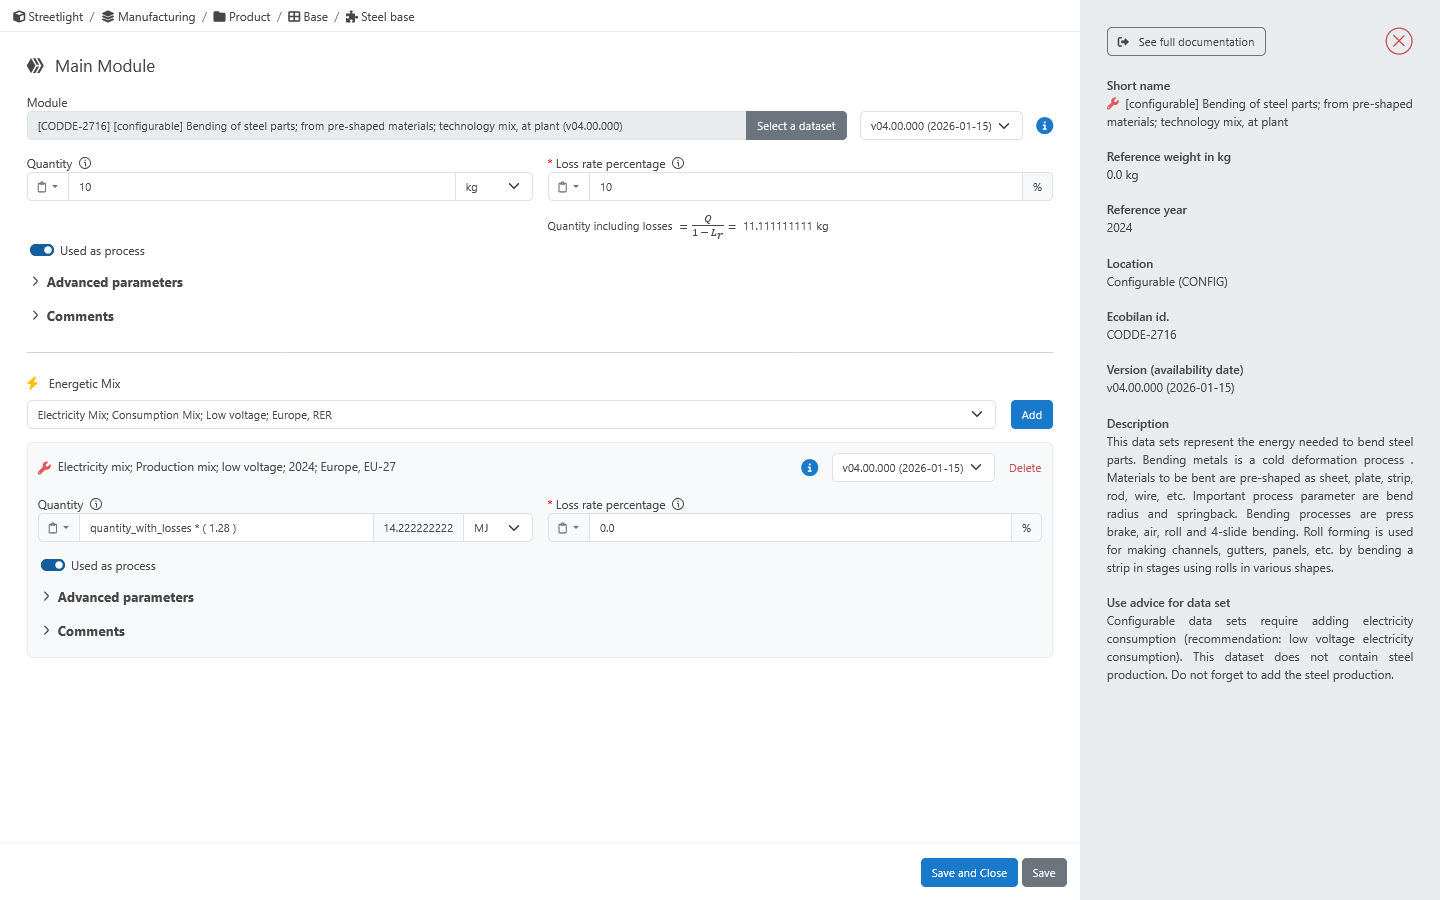
Task: Expand Electricity mix Comments section
Action: (83, 632)
